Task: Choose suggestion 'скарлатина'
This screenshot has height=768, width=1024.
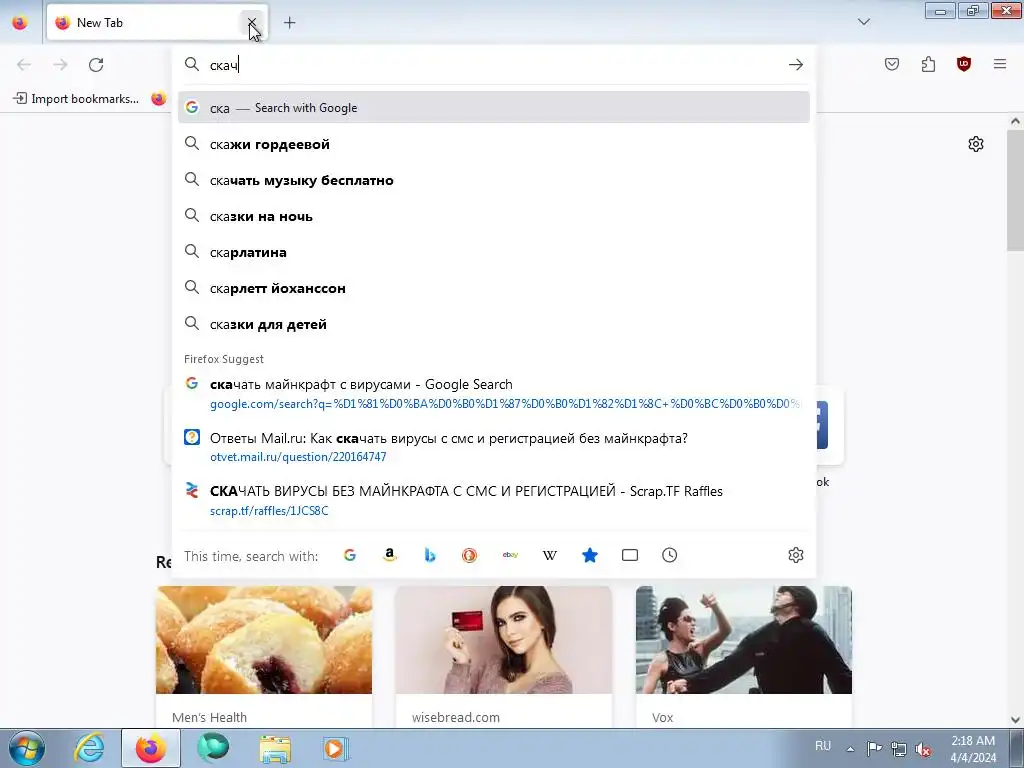Action: pyautogui.click(x=494, y=251)
